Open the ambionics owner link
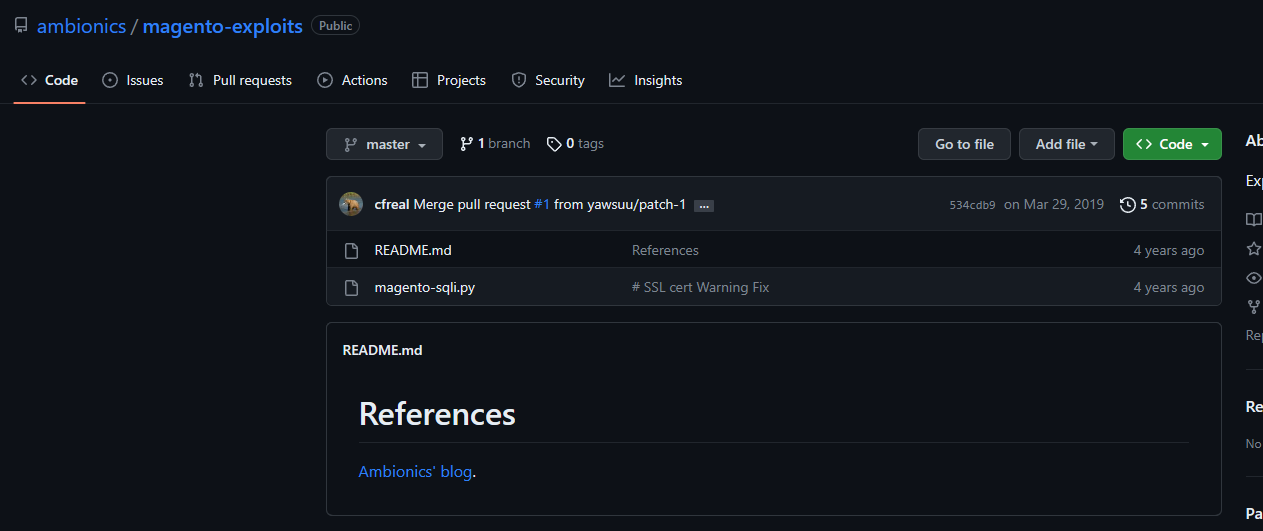Viewport: 1263px width, 531px height. coord(81,26)
